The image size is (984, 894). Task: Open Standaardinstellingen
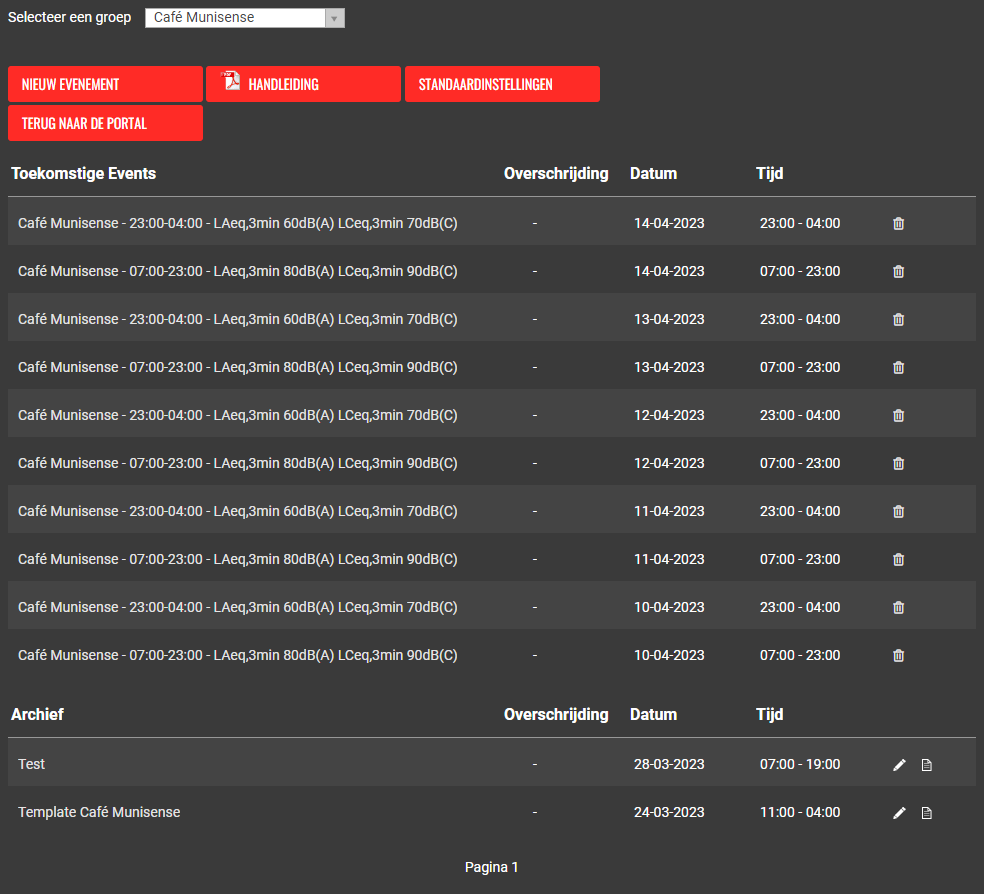[x=502, y=84]
